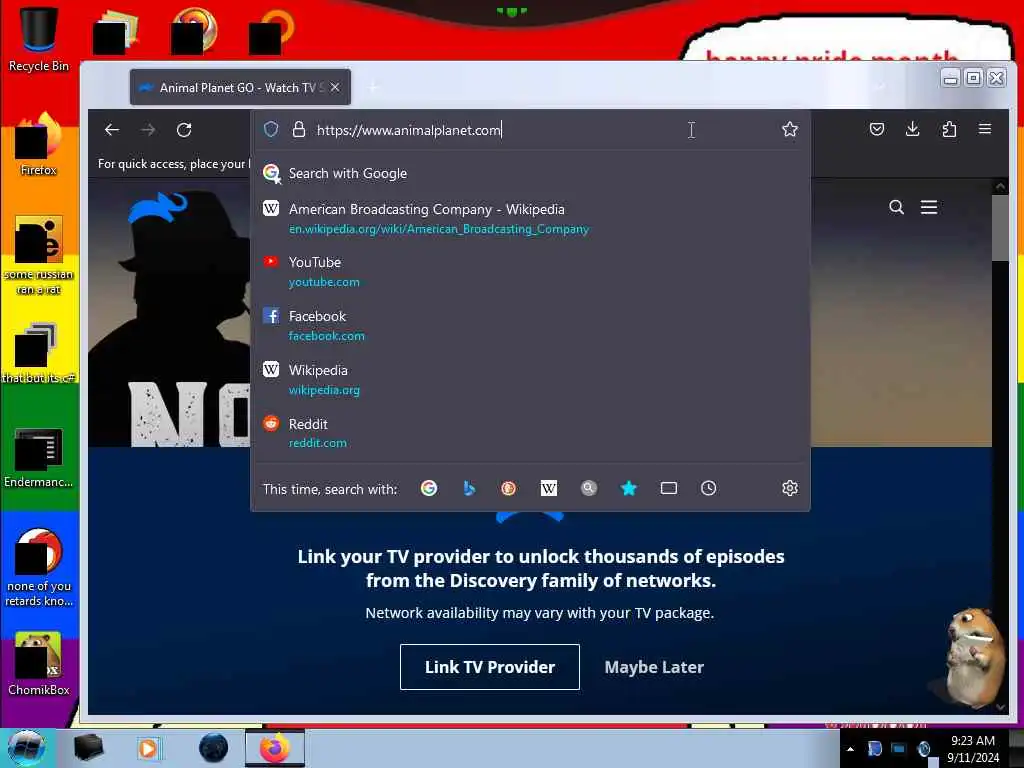This screenshot has width=1024, height=768.
Task: Search open tabs with the tab icon
Action: pos(669,488)
